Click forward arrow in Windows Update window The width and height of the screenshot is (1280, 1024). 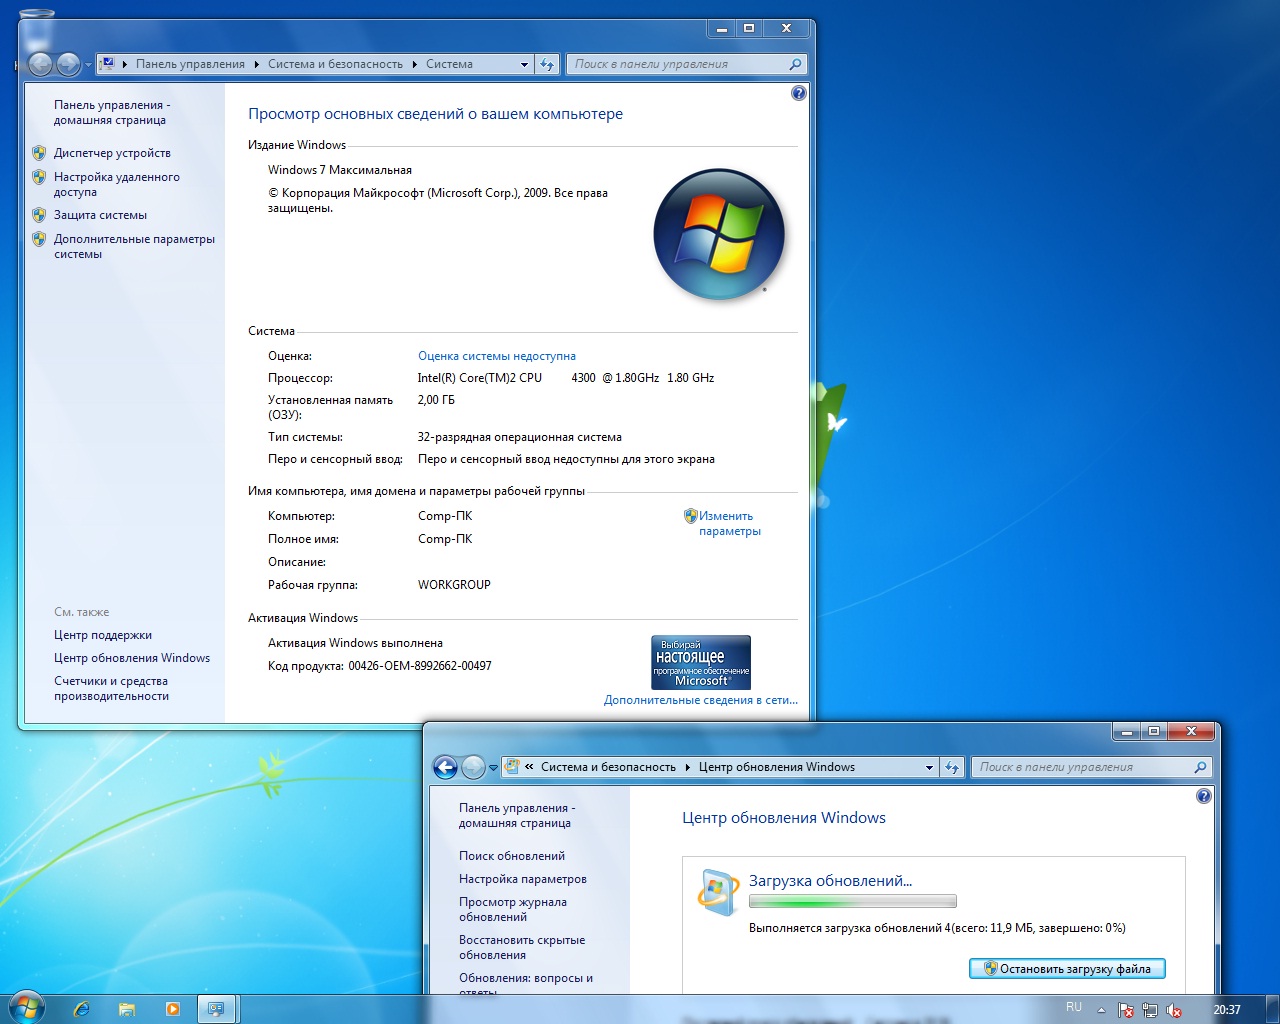coord(473,767)
